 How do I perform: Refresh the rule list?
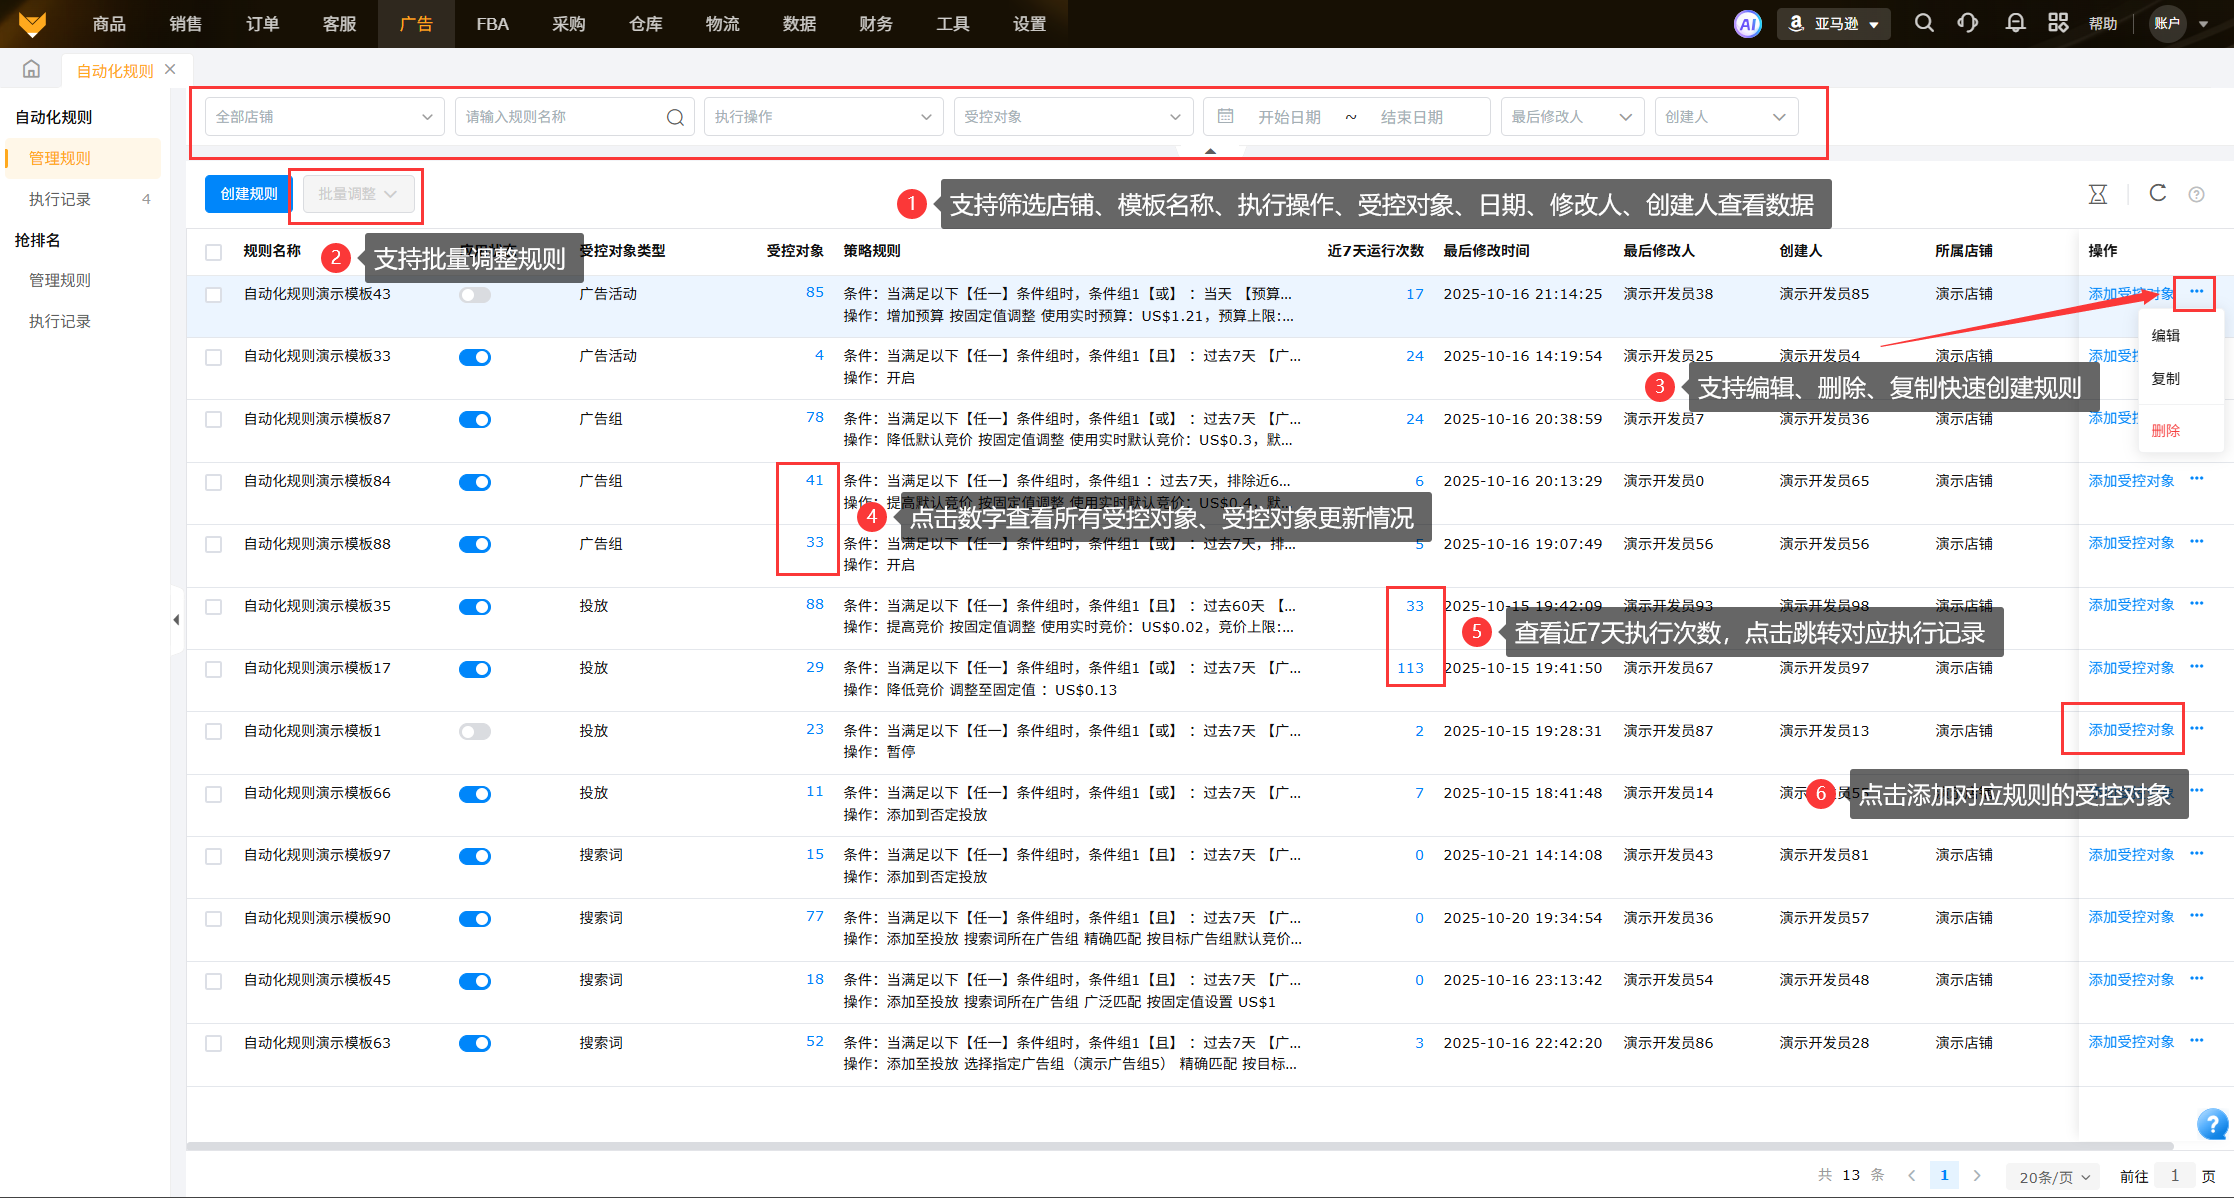2157,193
